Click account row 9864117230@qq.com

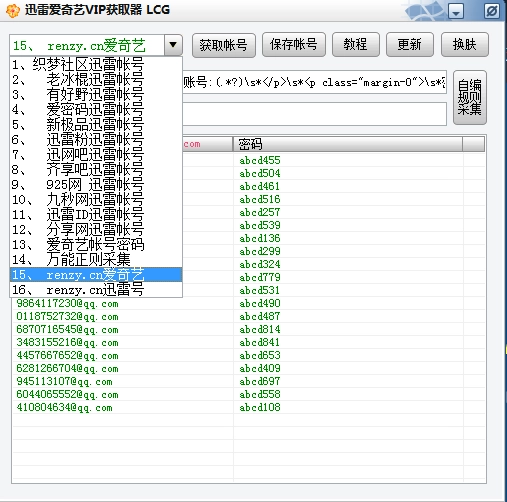click(67, 304)
